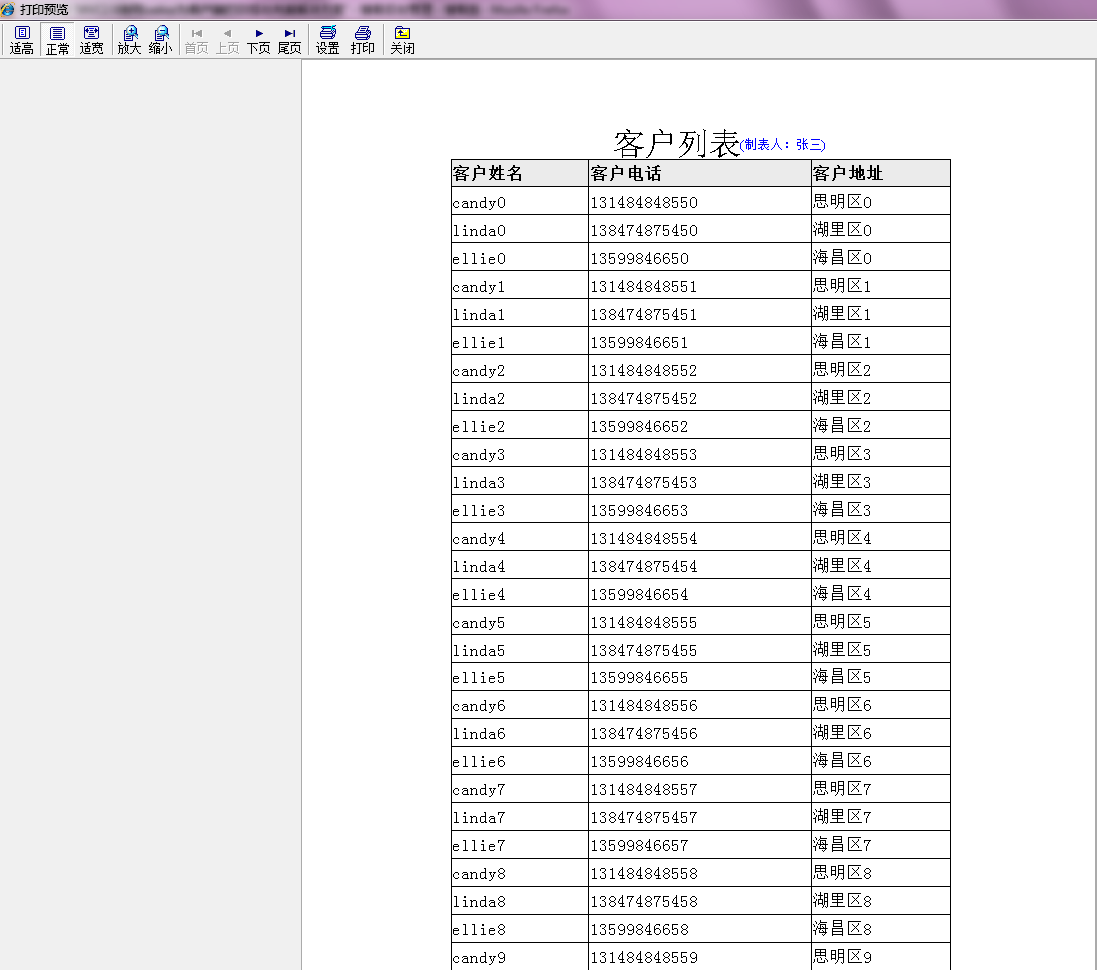Image resolution: width=1097 pixels, height=970 pixels.
Task: Select the linda0 name cell
Action: tap(519, 230)
